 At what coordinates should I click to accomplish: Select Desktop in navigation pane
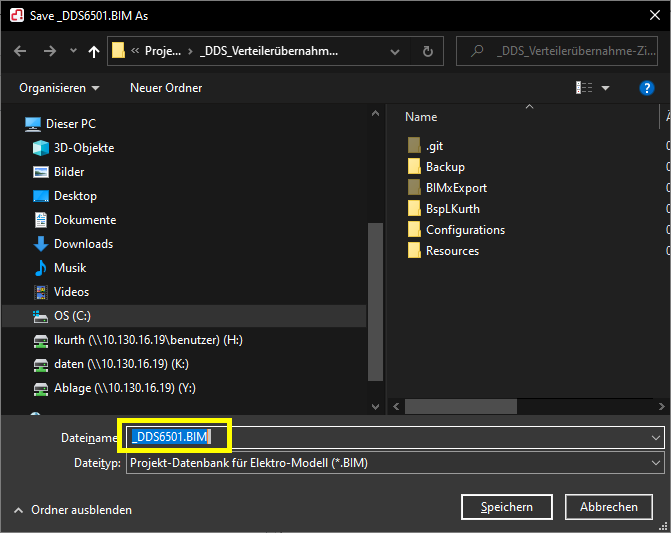(x=75, y=196)
